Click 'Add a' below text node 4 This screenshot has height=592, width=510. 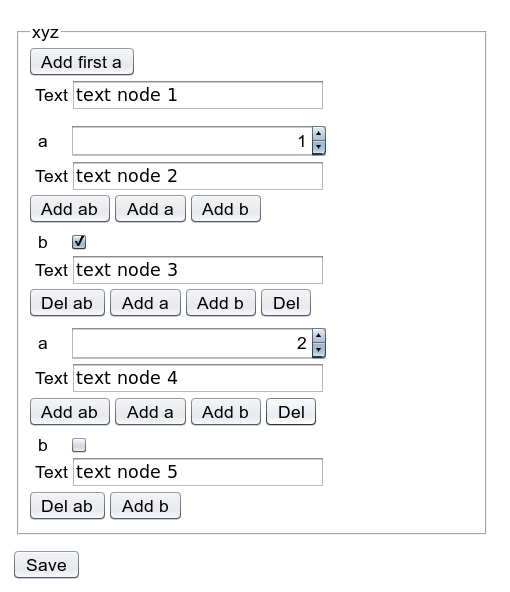click(150, 412)
